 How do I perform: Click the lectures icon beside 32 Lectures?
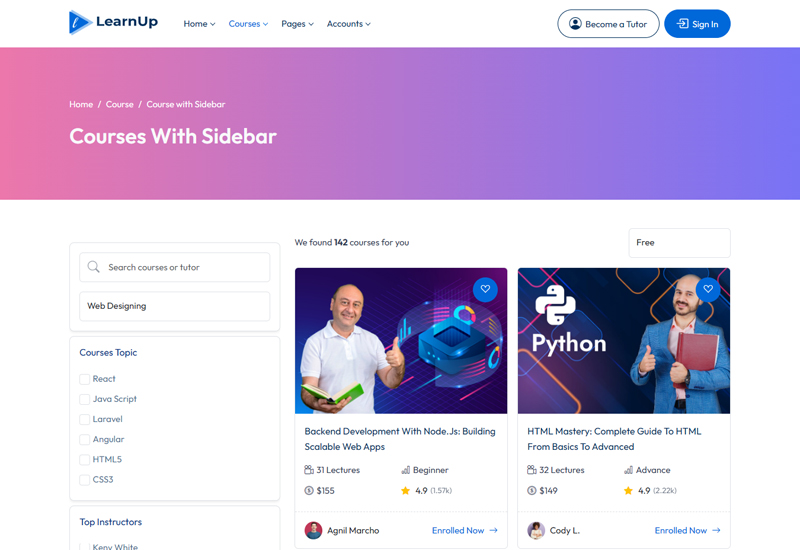coord(532,470)
